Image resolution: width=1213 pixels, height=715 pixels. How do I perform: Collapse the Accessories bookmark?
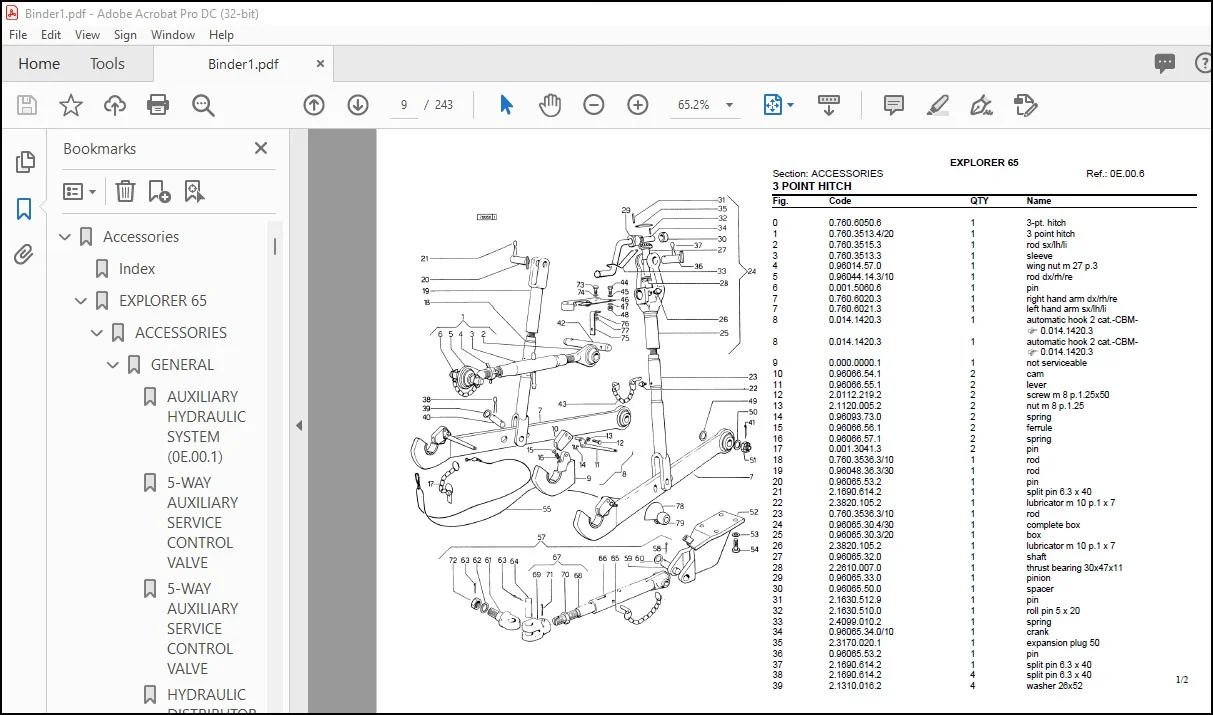[x=66, y=237]
